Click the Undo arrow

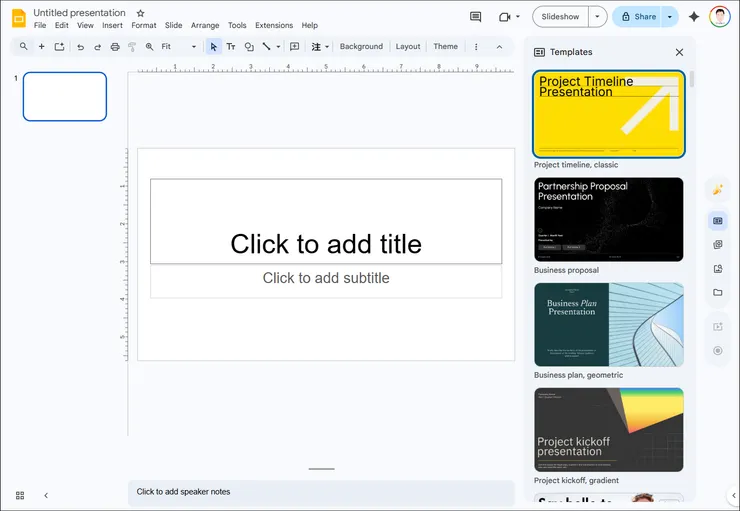click(x=80, y=47)
